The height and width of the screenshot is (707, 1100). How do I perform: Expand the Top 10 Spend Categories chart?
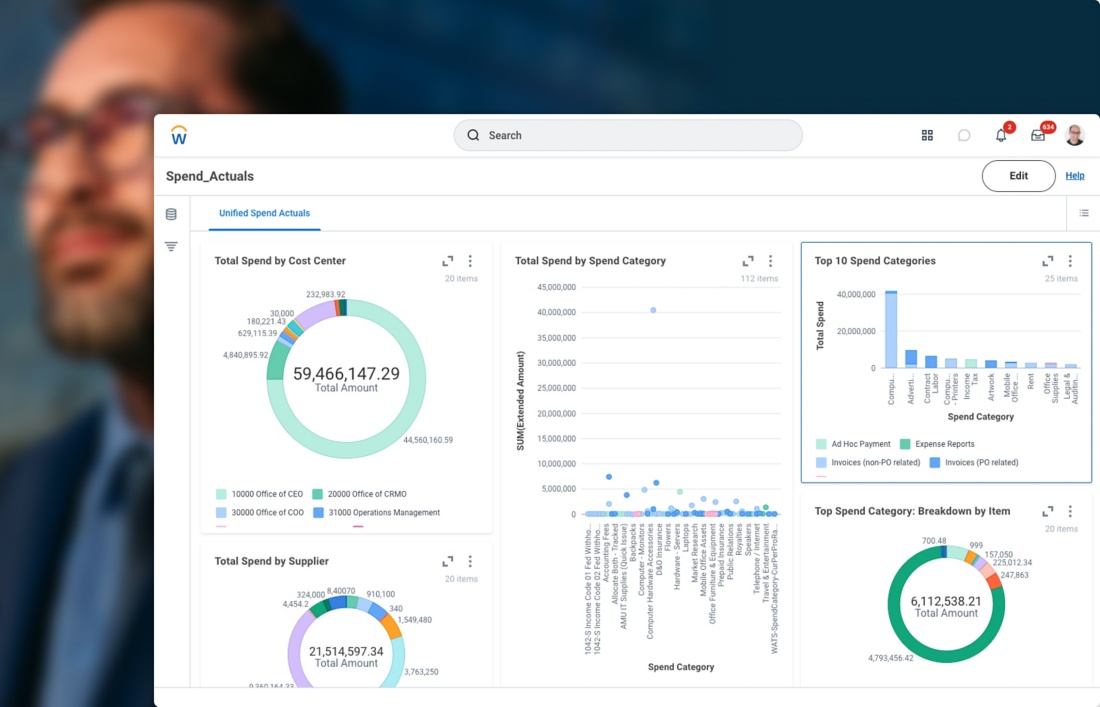1048,261
